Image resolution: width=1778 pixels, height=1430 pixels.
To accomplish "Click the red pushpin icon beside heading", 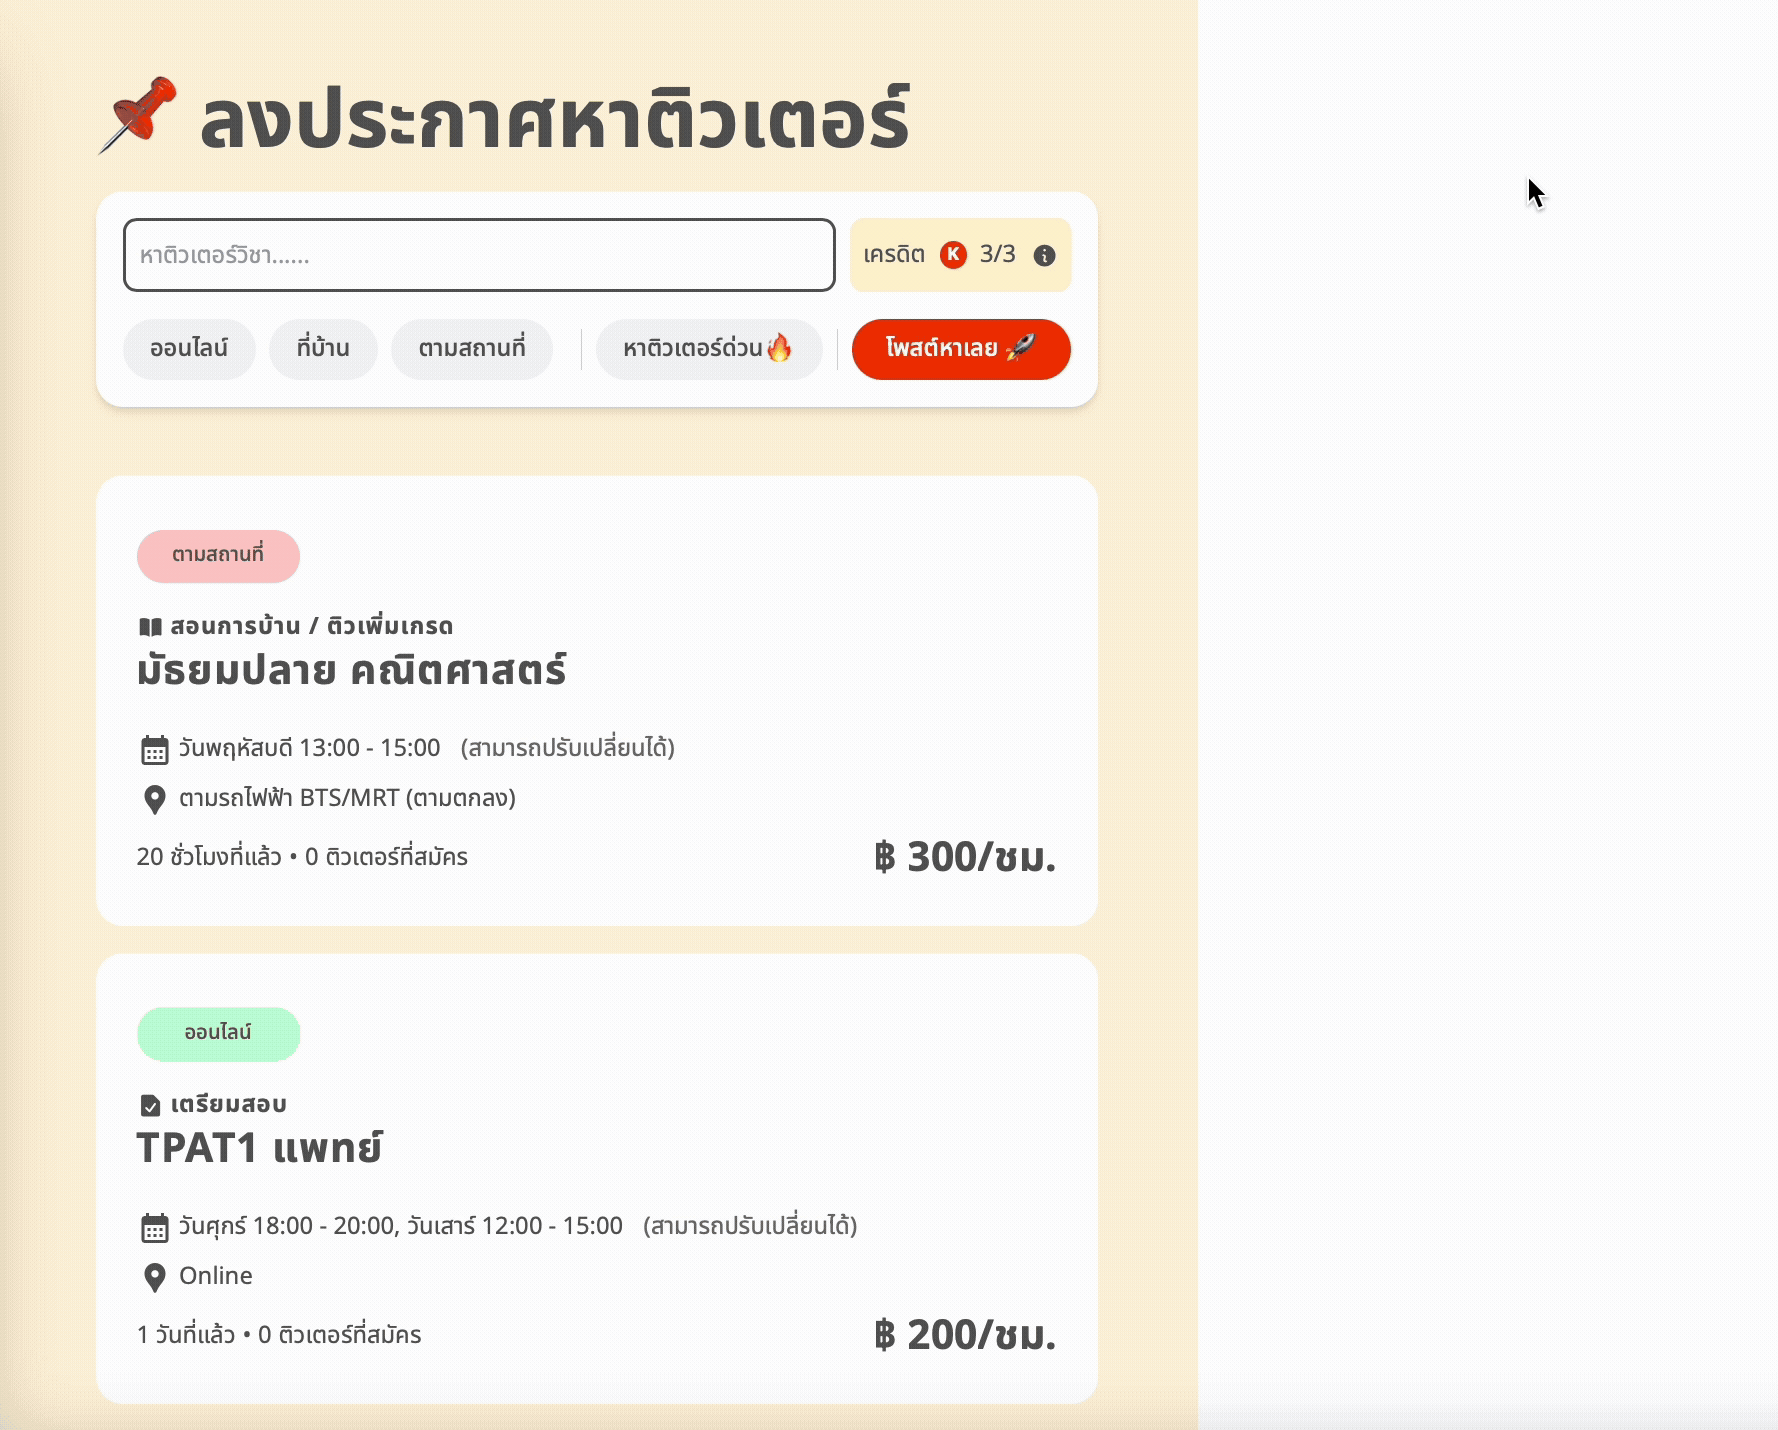I will pos(138,115).
